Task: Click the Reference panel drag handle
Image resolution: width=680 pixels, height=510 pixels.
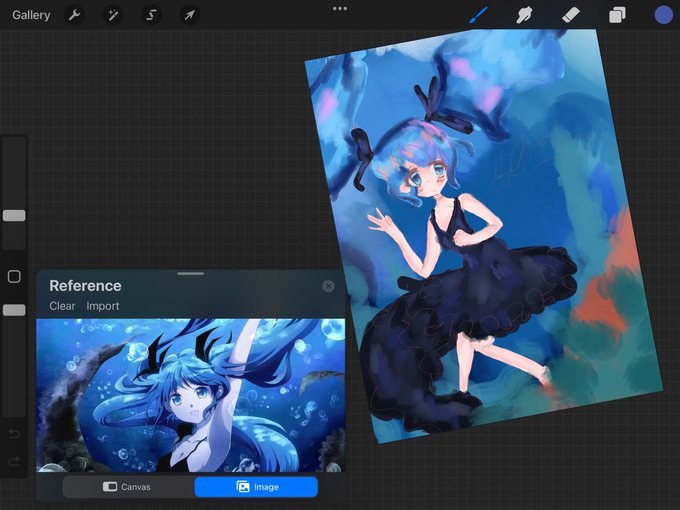Action: [x=191, y=274]
